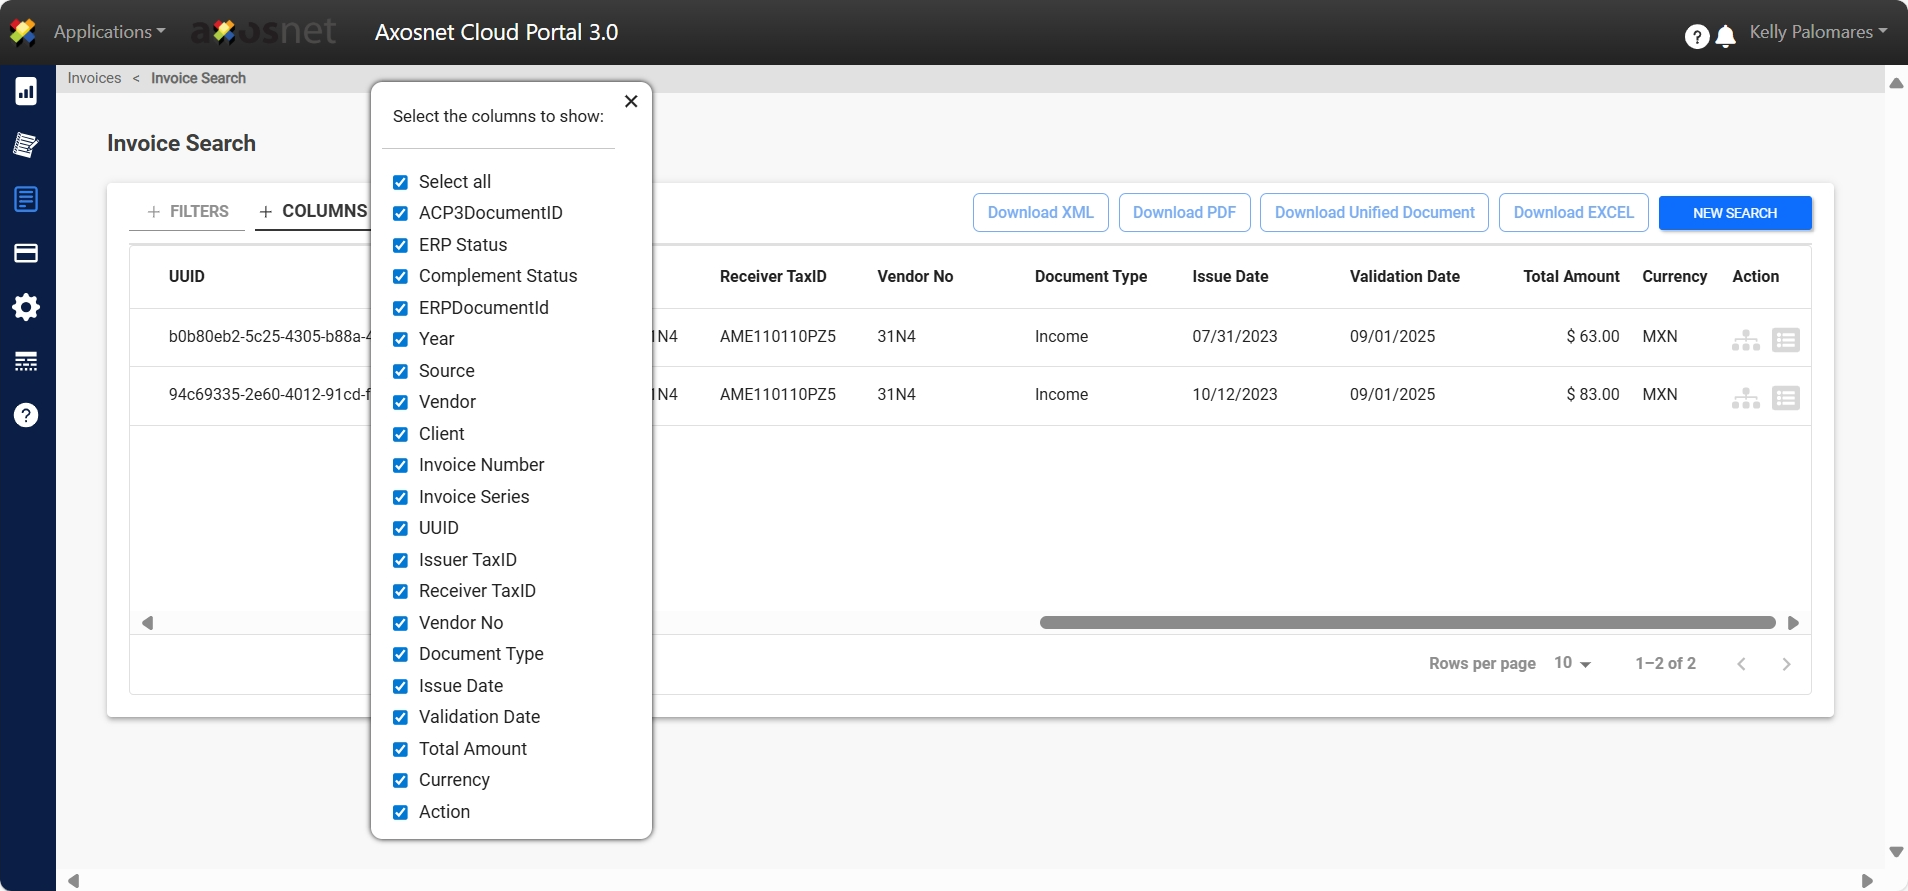The image size is (1908, 891).
Task: Click the credit card icon in sidebar
Action: (26, 254)
